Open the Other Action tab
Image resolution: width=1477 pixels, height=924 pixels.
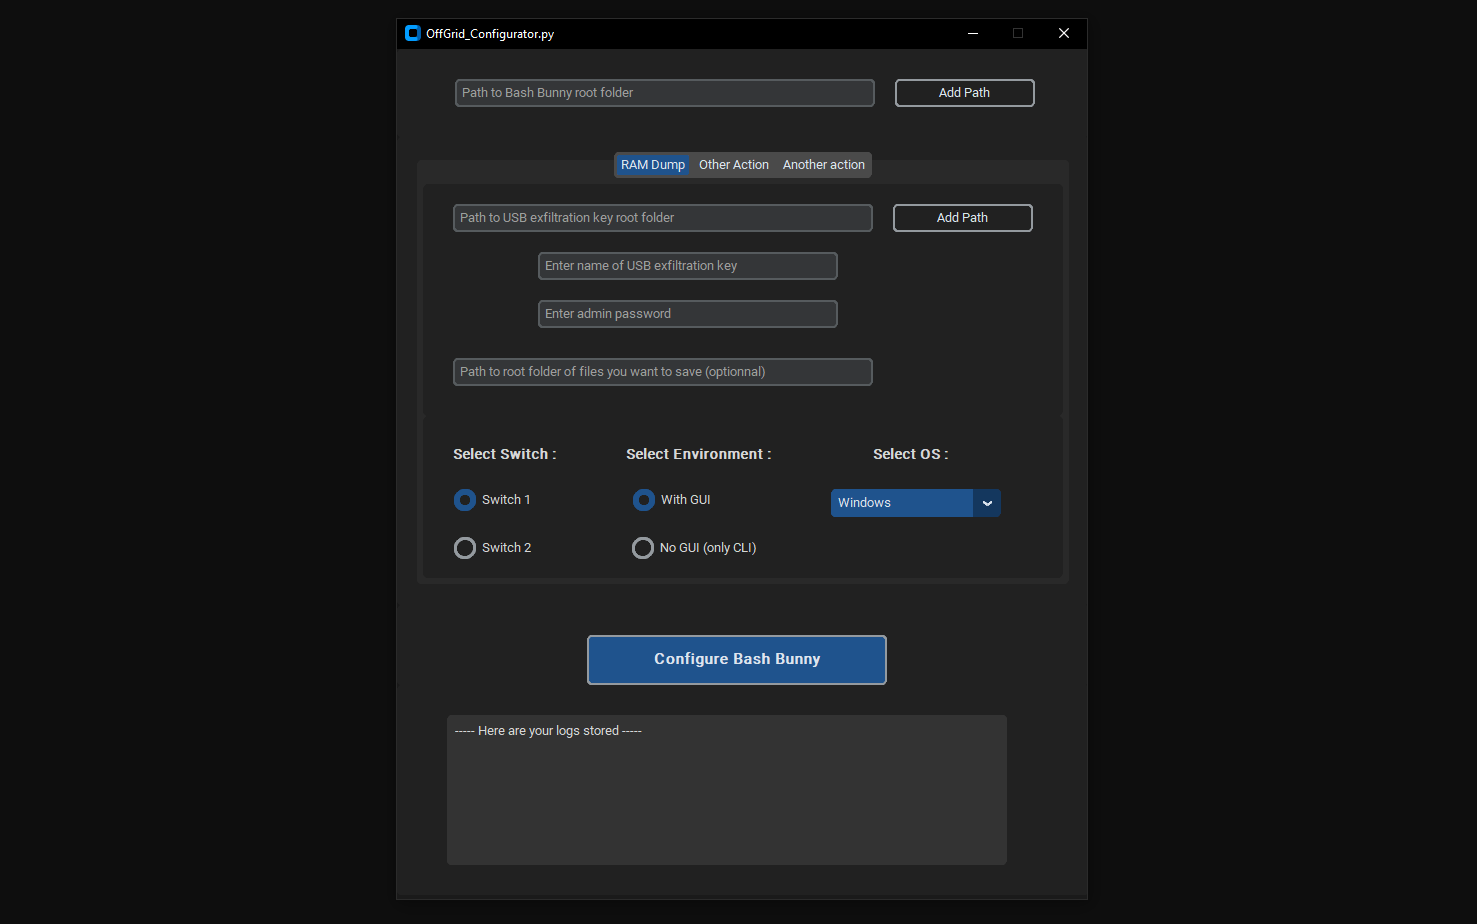click(x=734, y=165)
